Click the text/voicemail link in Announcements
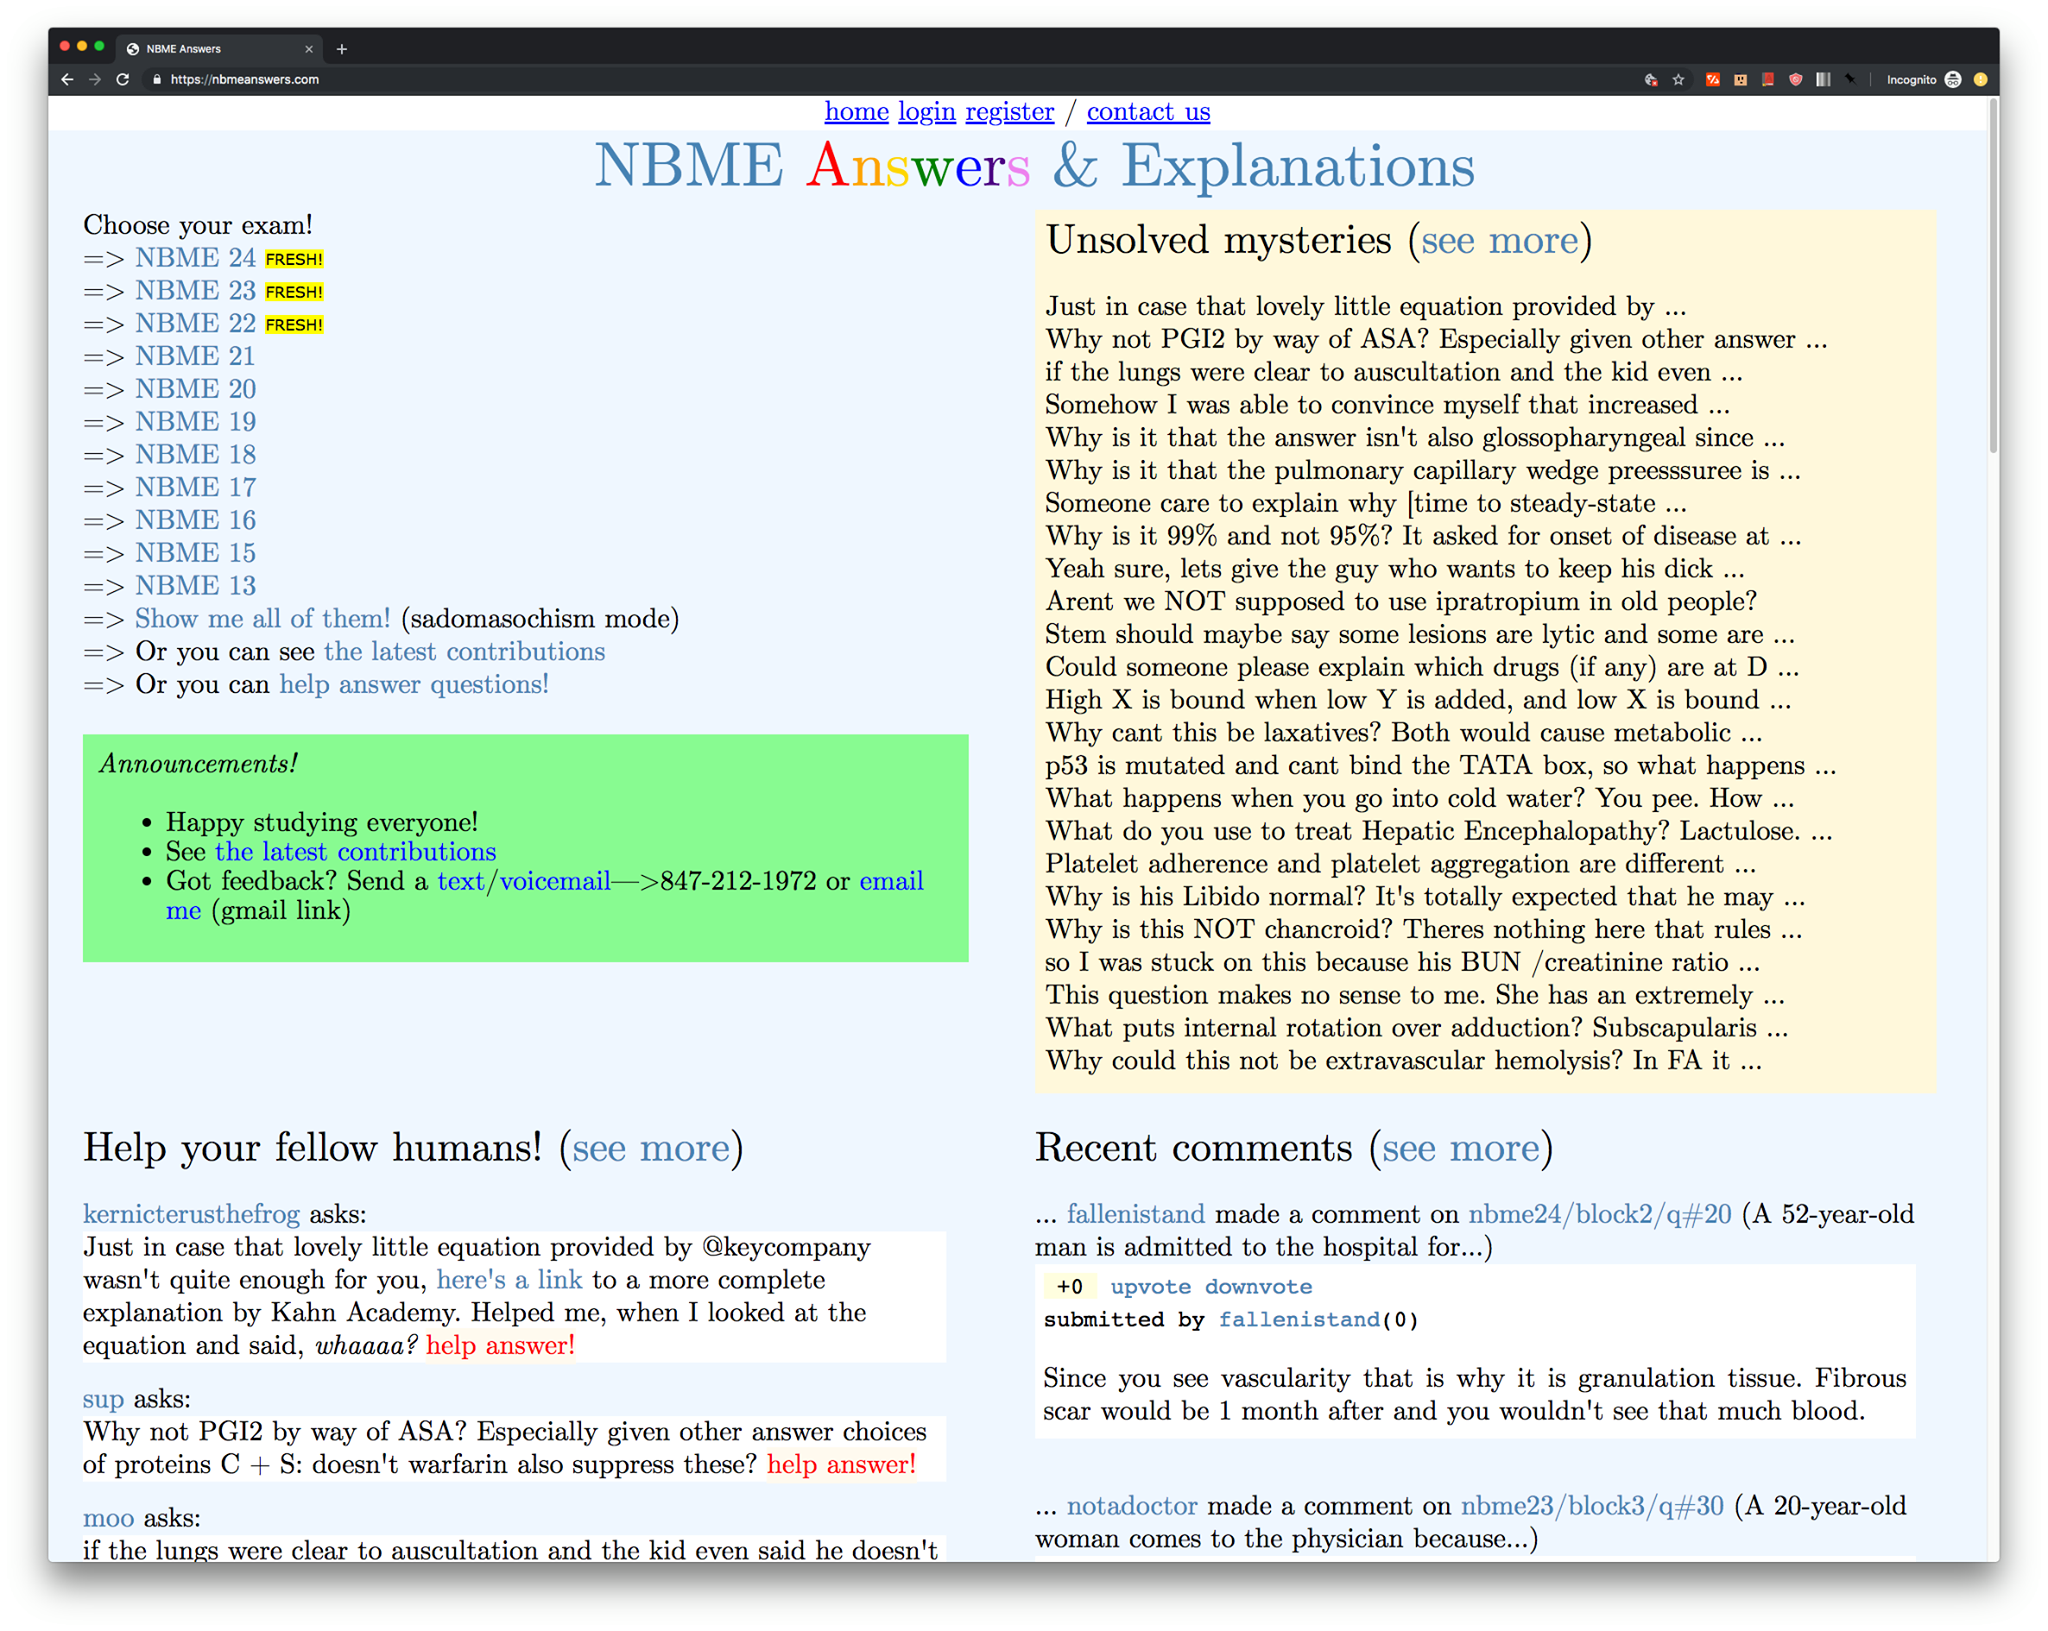This screenshot has height=1631, width=2048. click(524, 881)
